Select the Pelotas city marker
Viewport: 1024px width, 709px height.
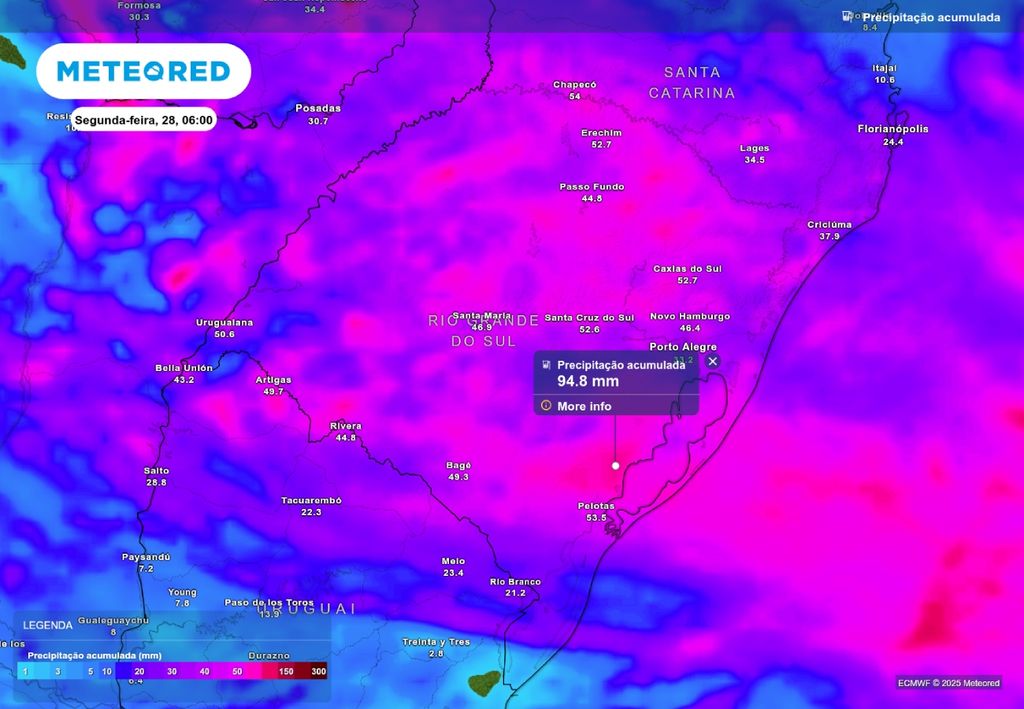pyautogui.click(x=596, y=506)
